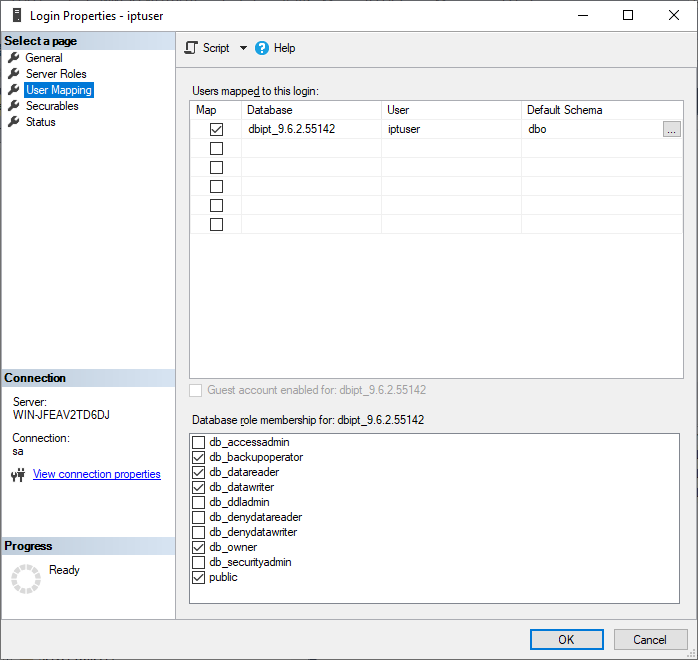Screen dimensions: 698x660
Task: Open the Default Schema browse ellipsis button
Action: tap(672, 130)
